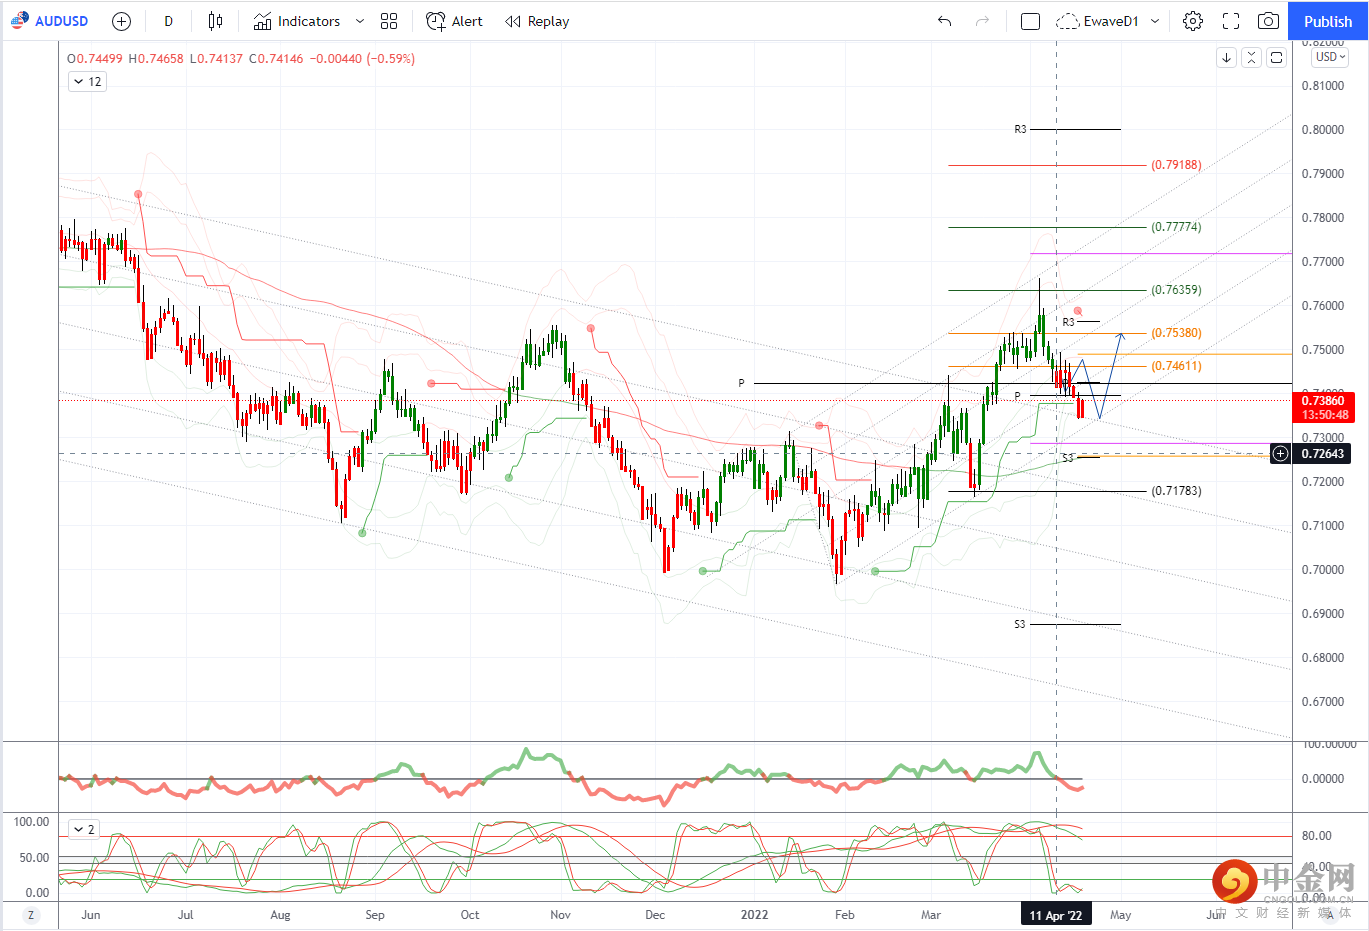Click the (0.79188) level label
Screen dimensions: 1369x931
pyautogui.click(x=1176, y=165)
